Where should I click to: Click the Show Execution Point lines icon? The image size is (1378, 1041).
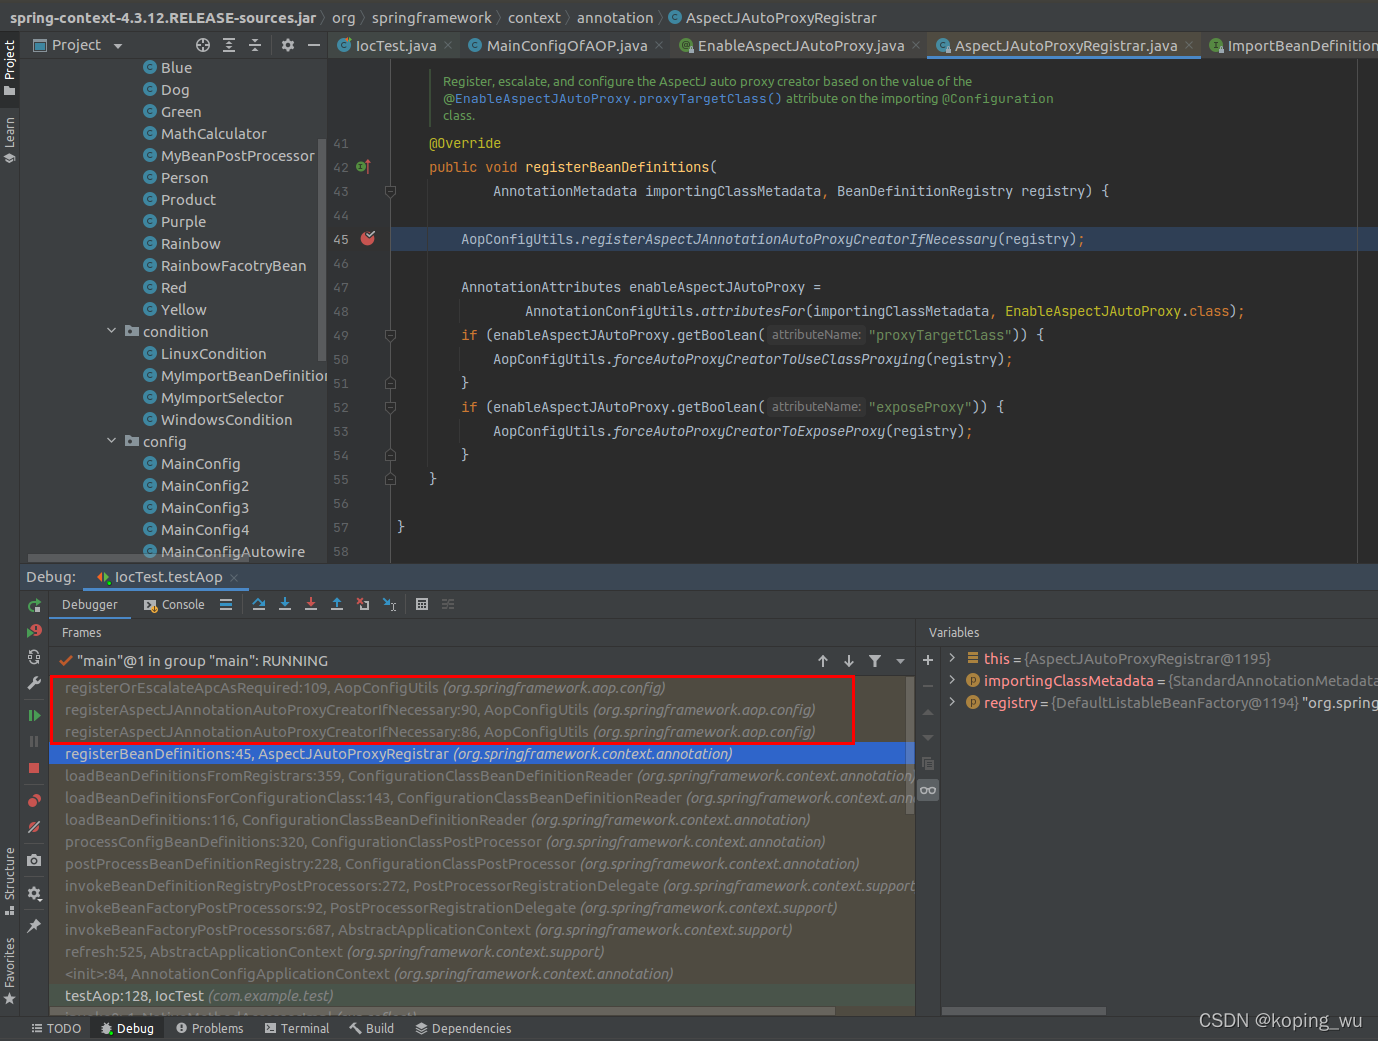(x=226, y=604)
